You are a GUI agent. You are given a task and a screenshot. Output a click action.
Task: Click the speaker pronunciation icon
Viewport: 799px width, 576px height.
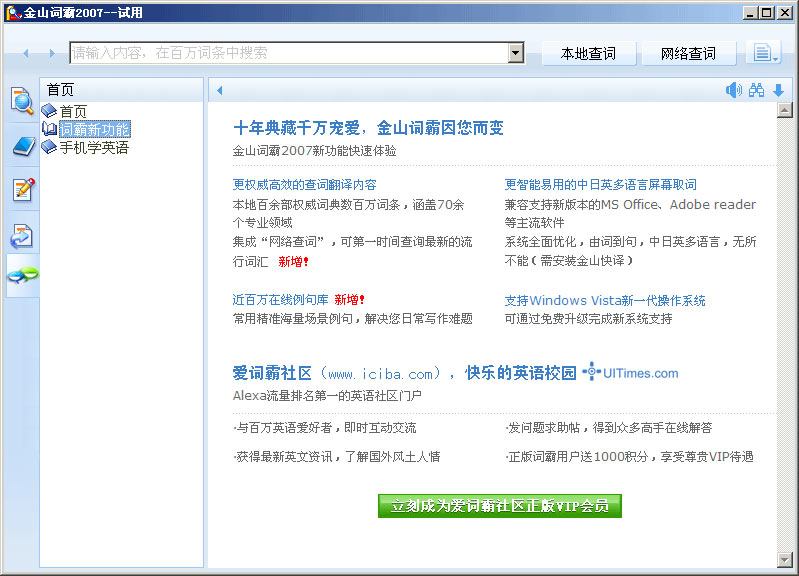point(734,90)
